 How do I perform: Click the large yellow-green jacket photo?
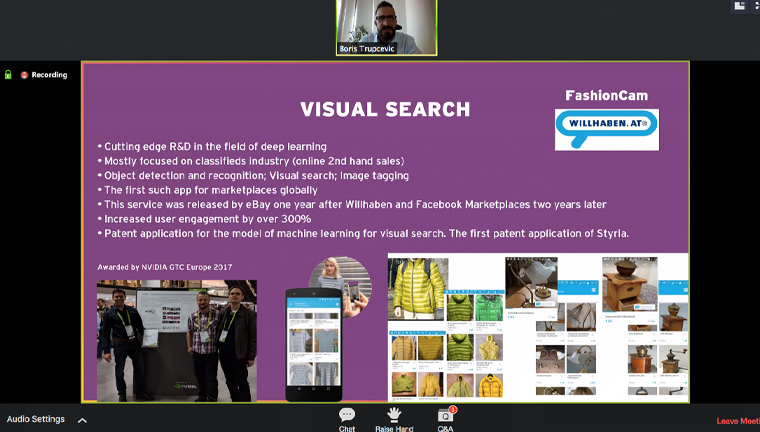click(x=418, y=289)
